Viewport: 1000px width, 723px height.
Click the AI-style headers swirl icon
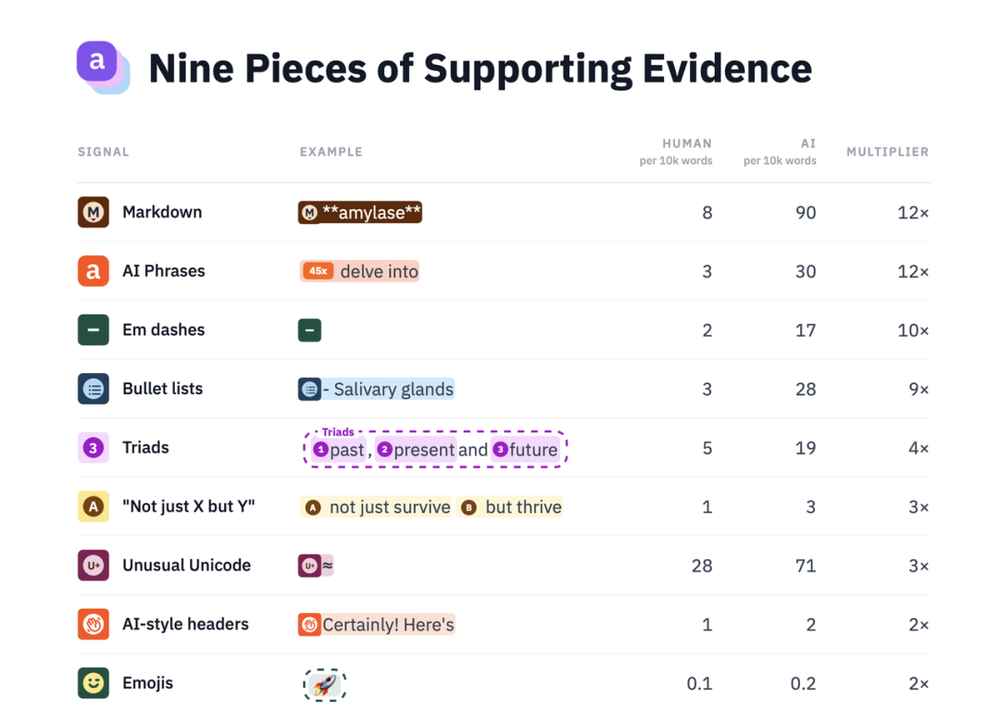coord(93,624)
